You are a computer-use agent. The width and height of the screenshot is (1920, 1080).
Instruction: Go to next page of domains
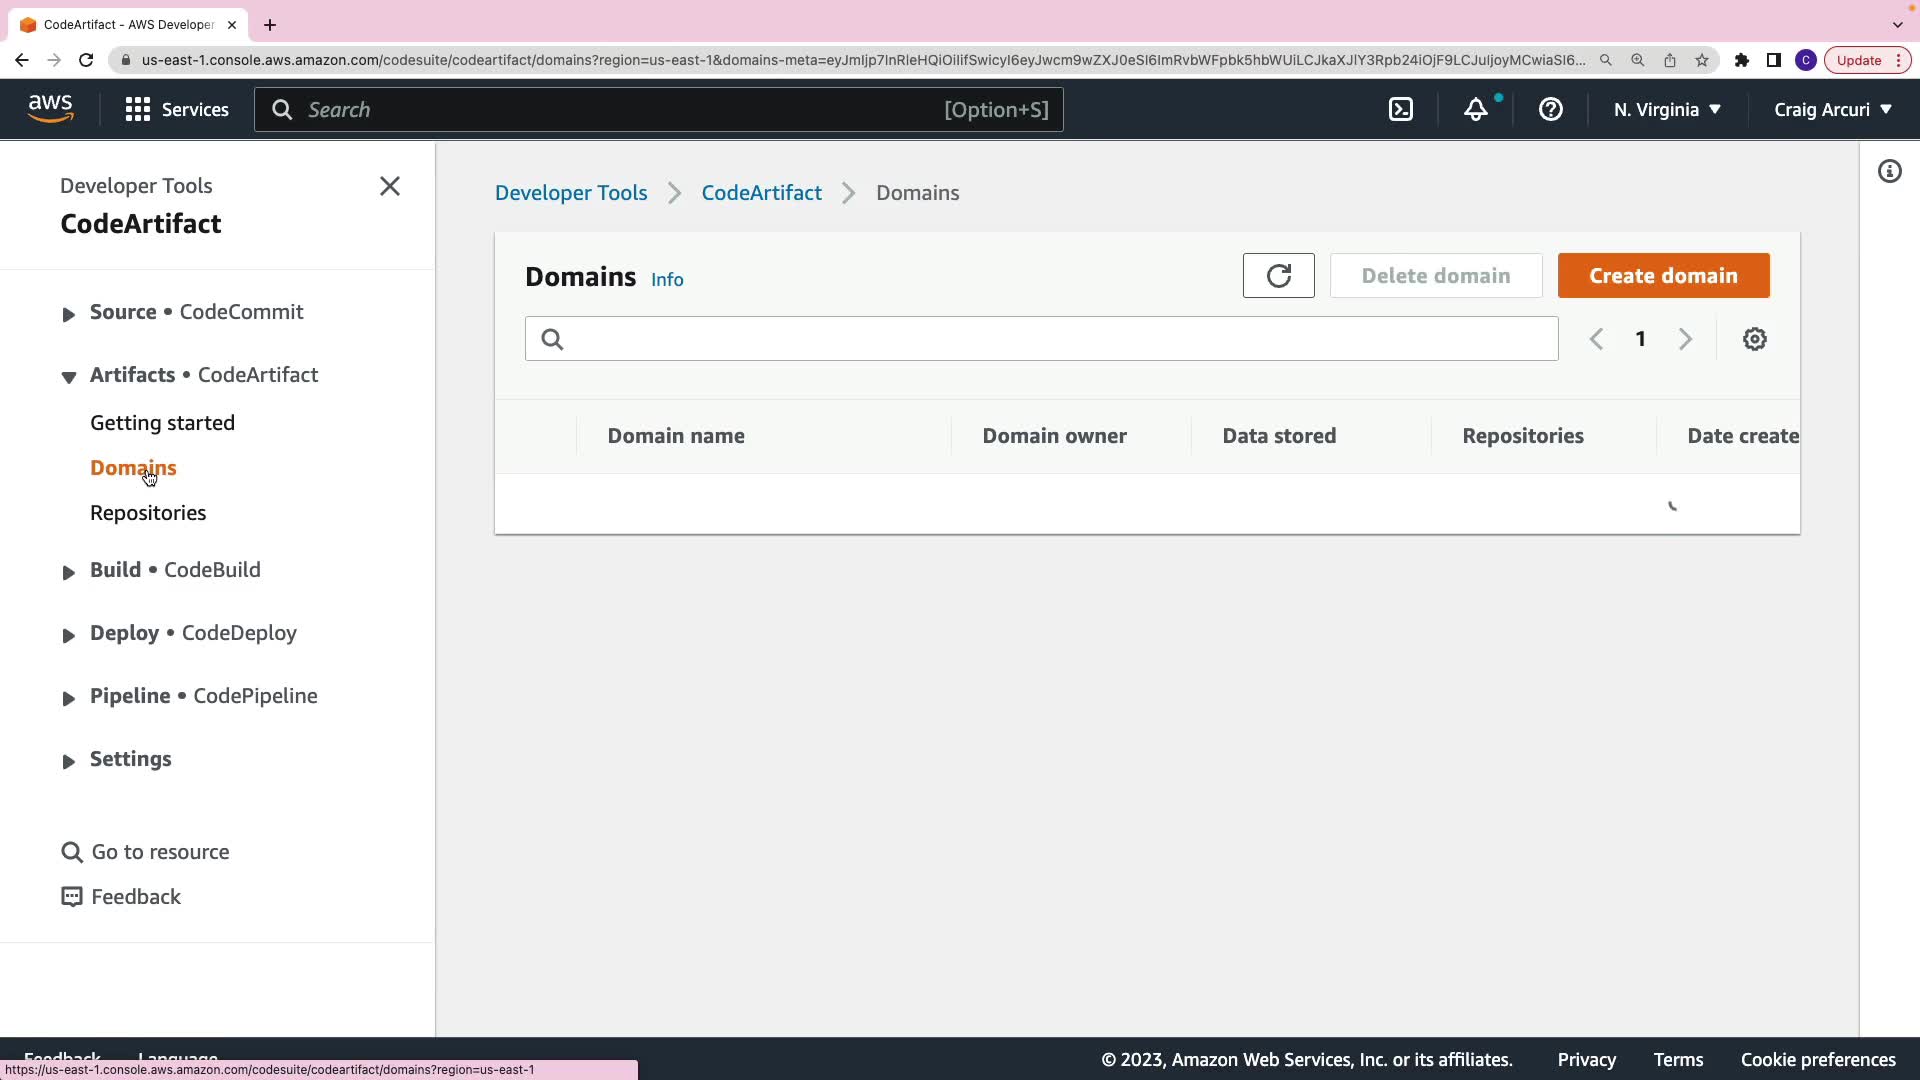[x=1685, y=339]
